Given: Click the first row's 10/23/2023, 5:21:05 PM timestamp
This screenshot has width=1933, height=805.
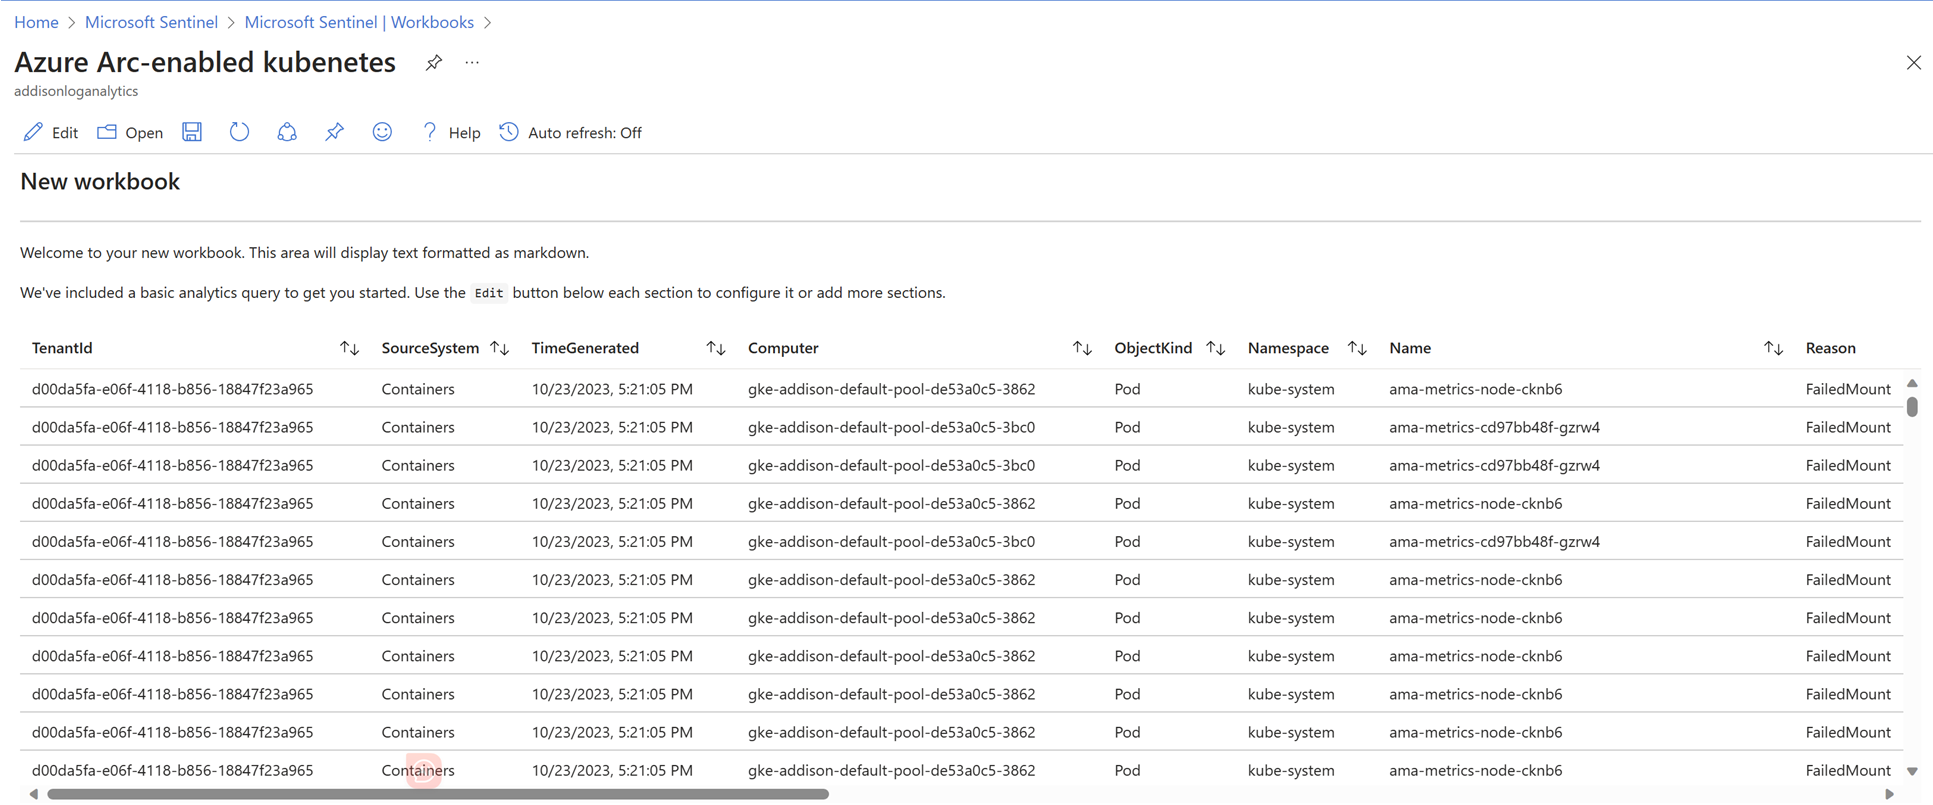Looking at the screenshot, I should coord(612,389).
